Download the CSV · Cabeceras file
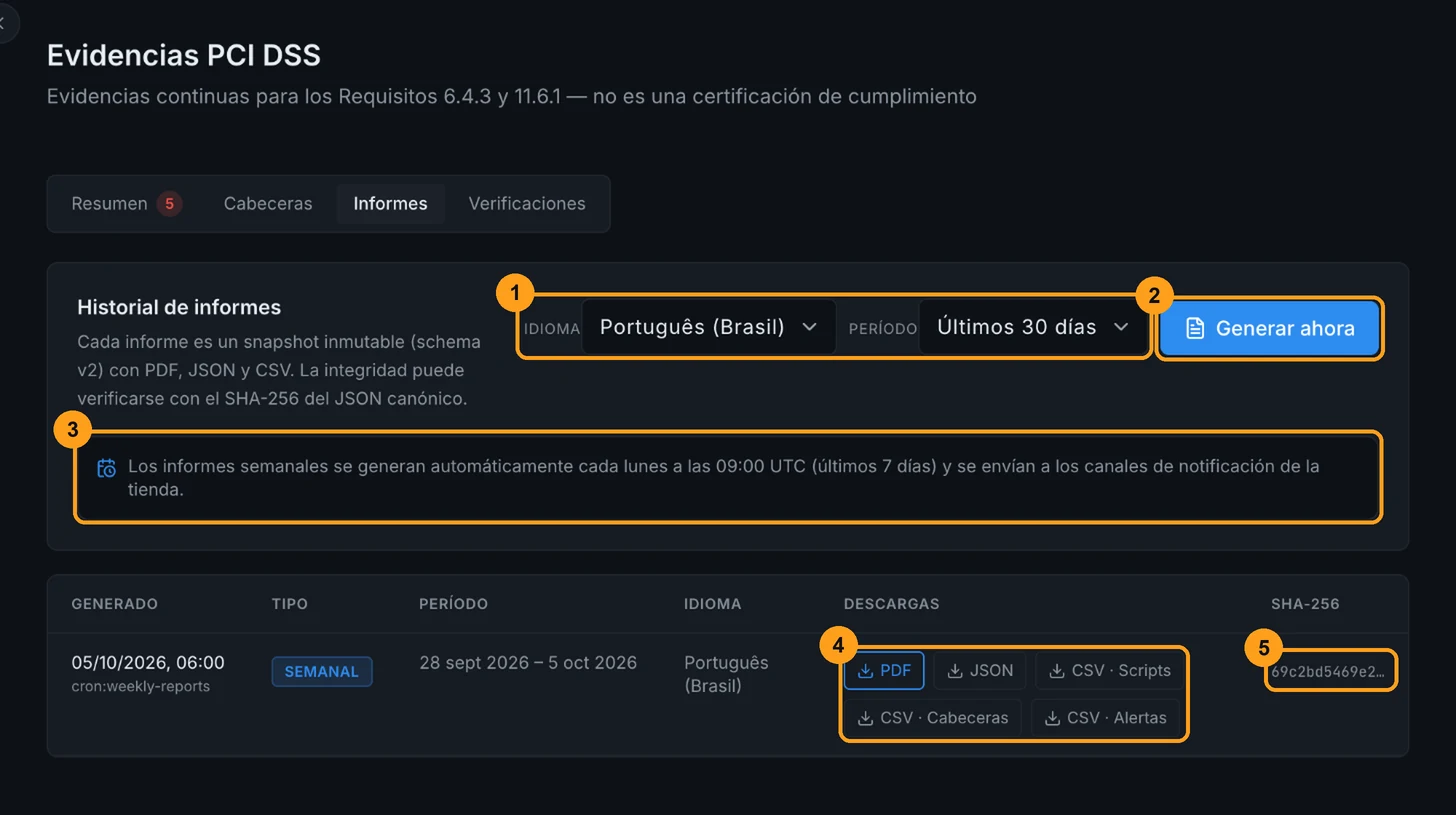 [932, 718]
